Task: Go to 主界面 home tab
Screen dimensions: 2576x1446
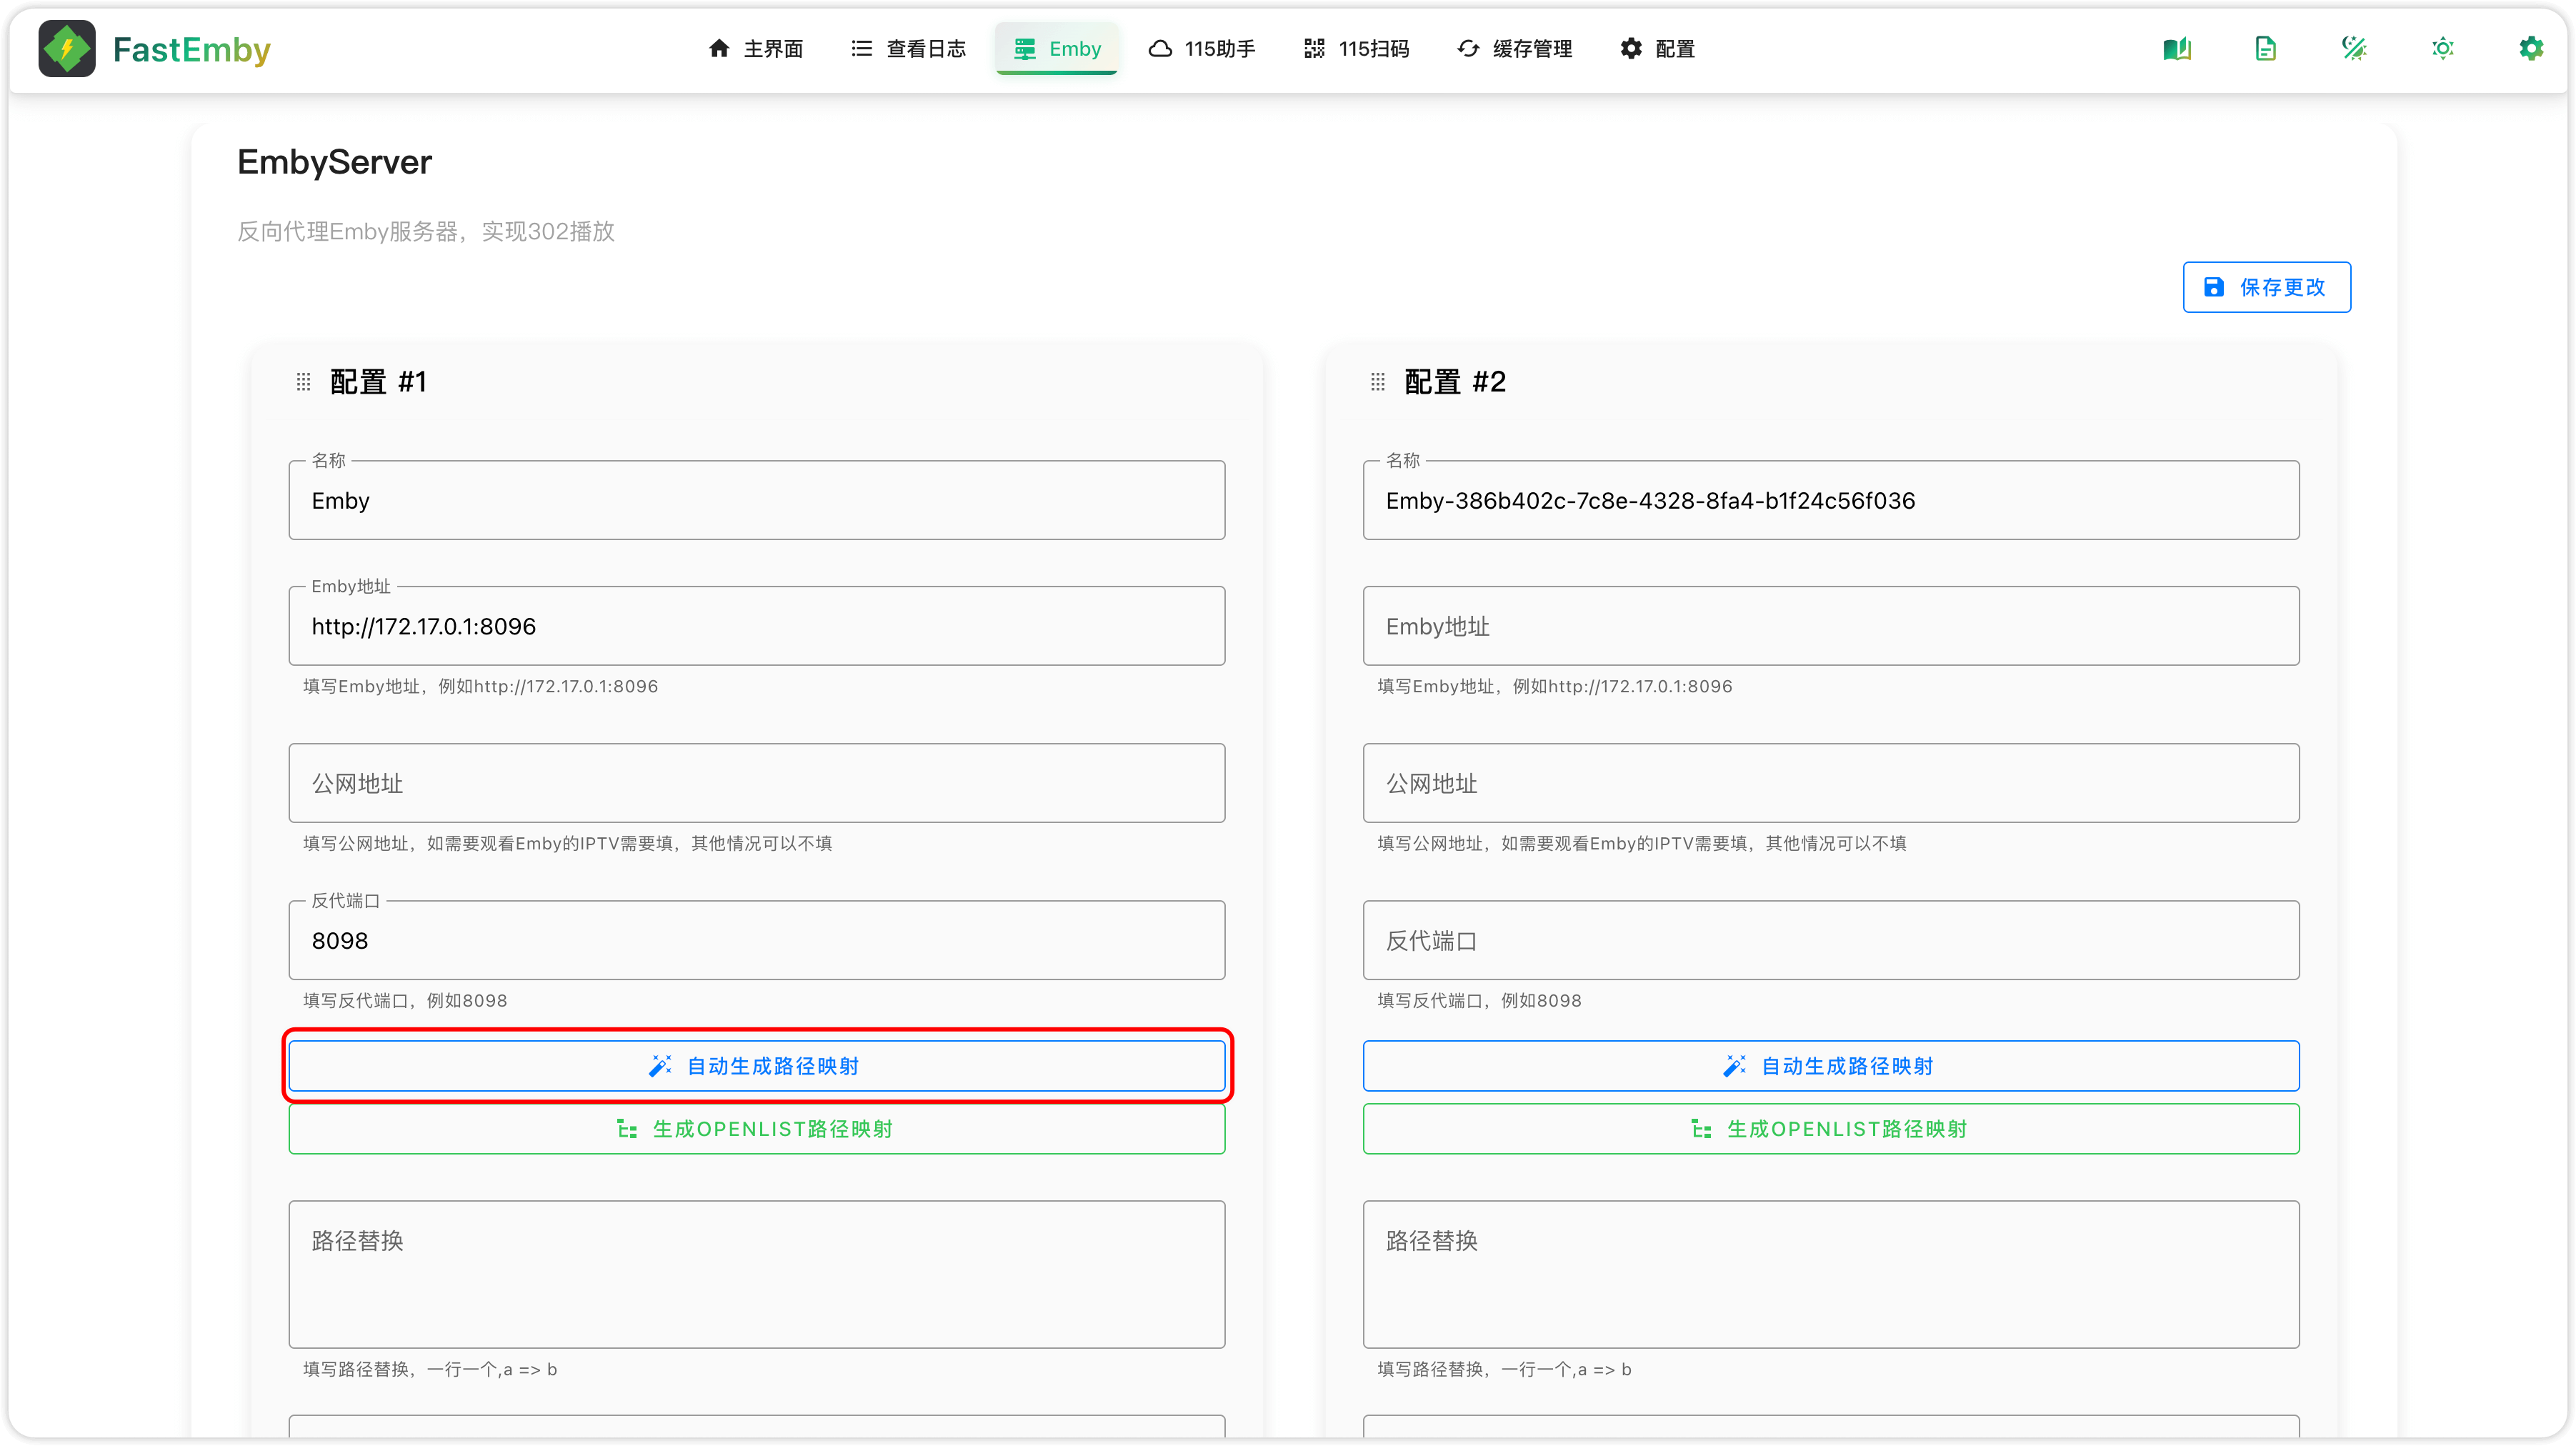Action: (x=755, y=48)
